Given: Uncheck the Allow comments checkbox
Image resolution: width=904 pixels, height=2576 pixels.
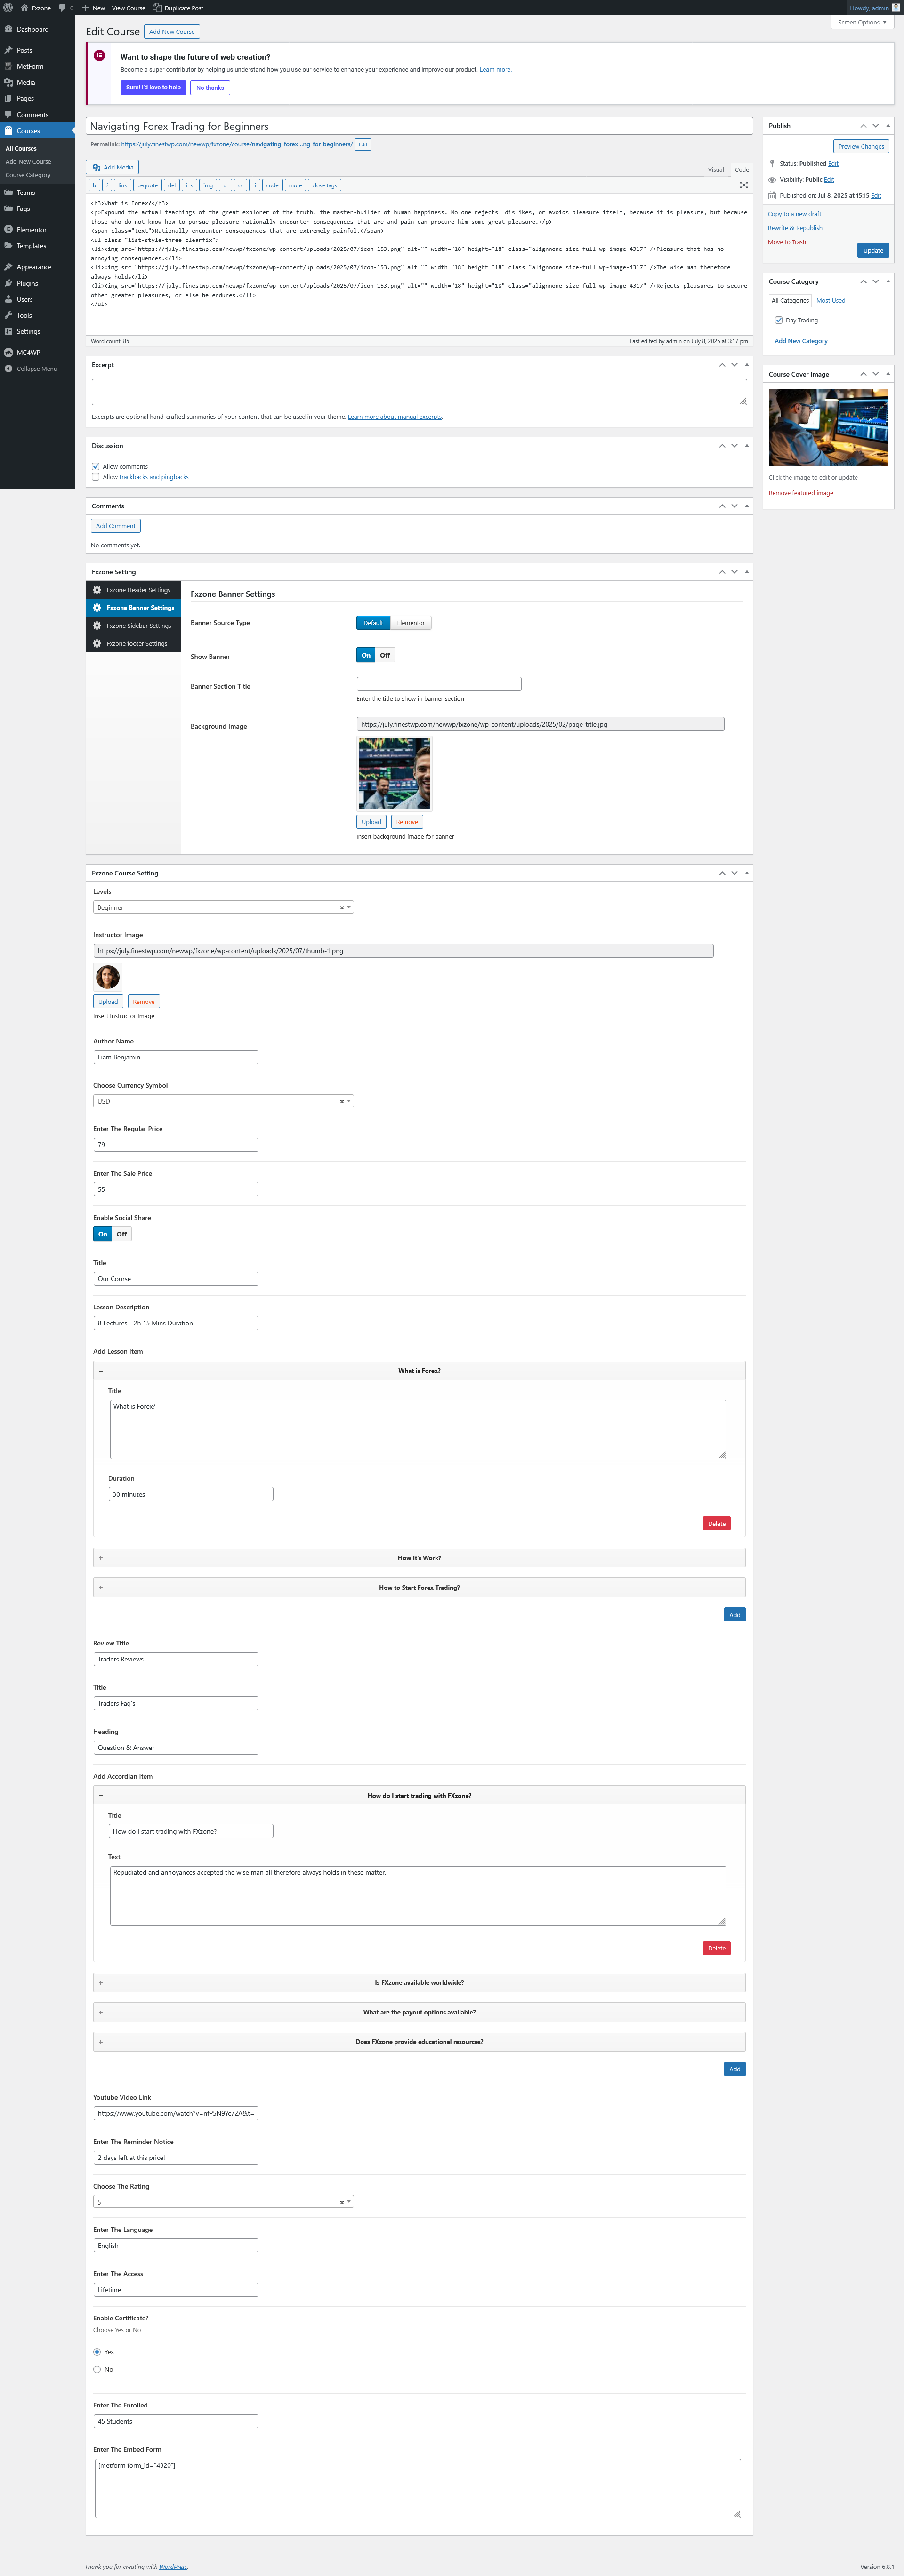Looking at the screenshot, I should pyautogui.click(x=96, y=466).
